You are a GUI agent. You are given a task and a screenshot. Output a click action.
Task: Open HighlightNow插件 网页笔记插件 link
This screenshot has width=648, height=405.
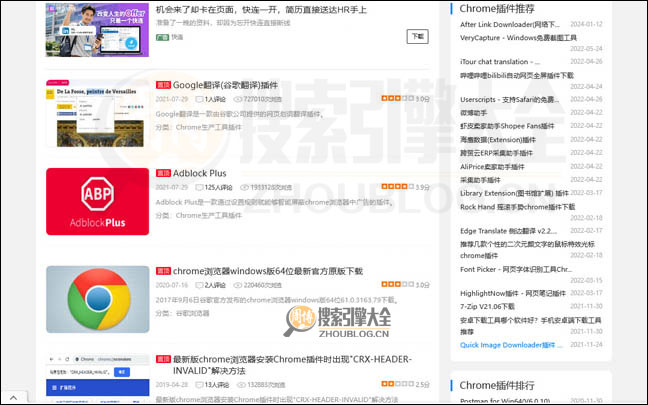tap(513, 293)
